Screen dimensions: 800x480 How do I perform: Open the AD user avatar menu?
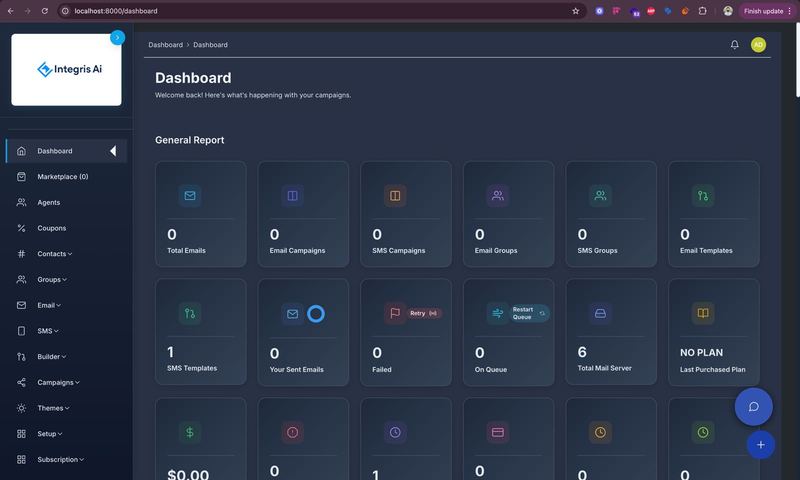click(758, 45)
